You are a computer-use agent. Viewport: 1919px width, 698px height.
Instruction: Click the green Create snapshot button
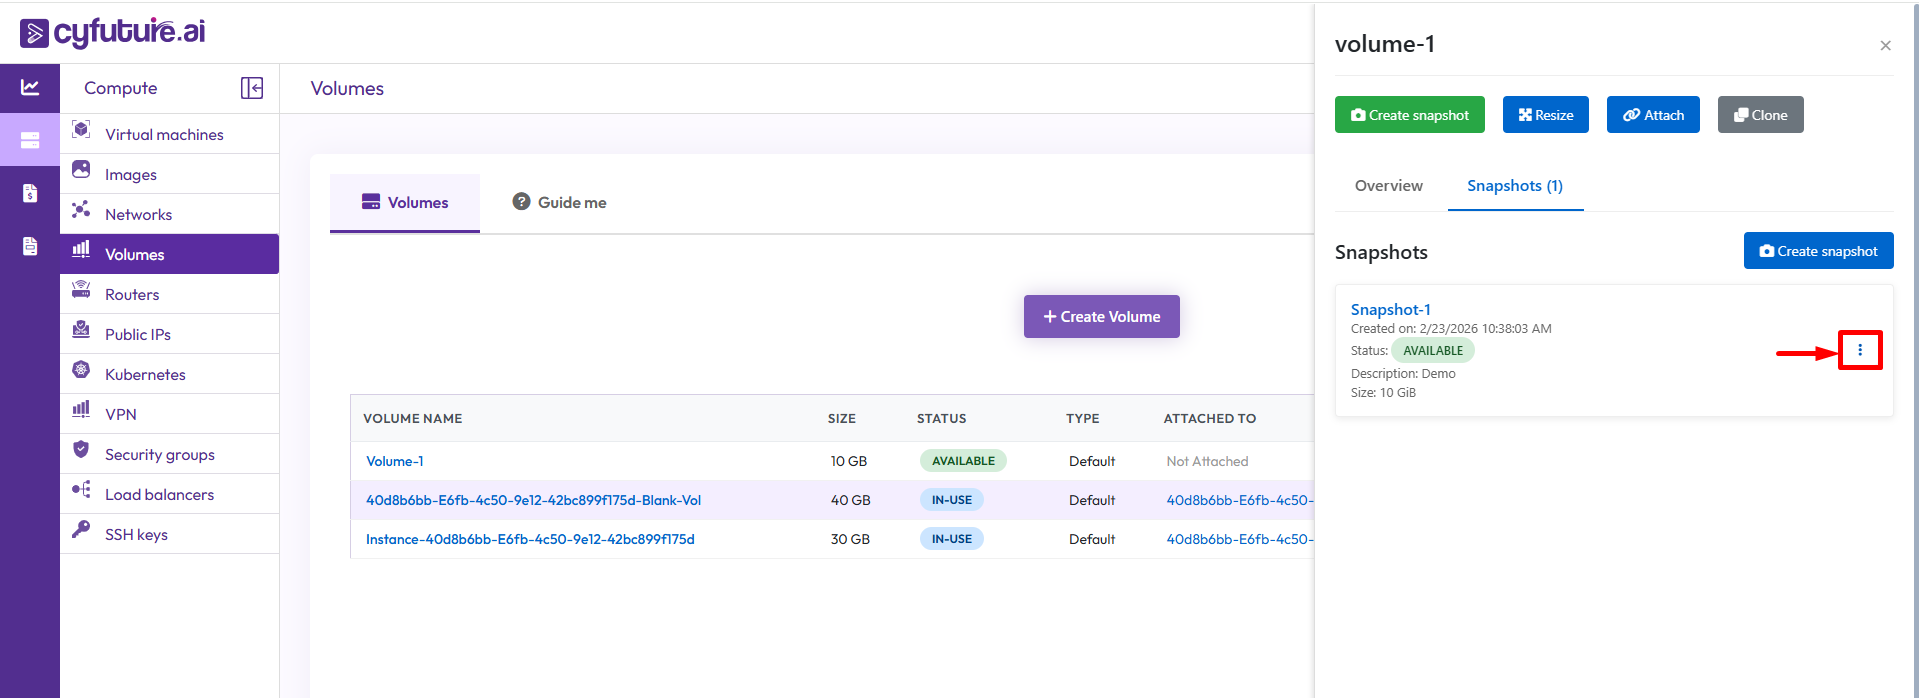(1409, 115)
